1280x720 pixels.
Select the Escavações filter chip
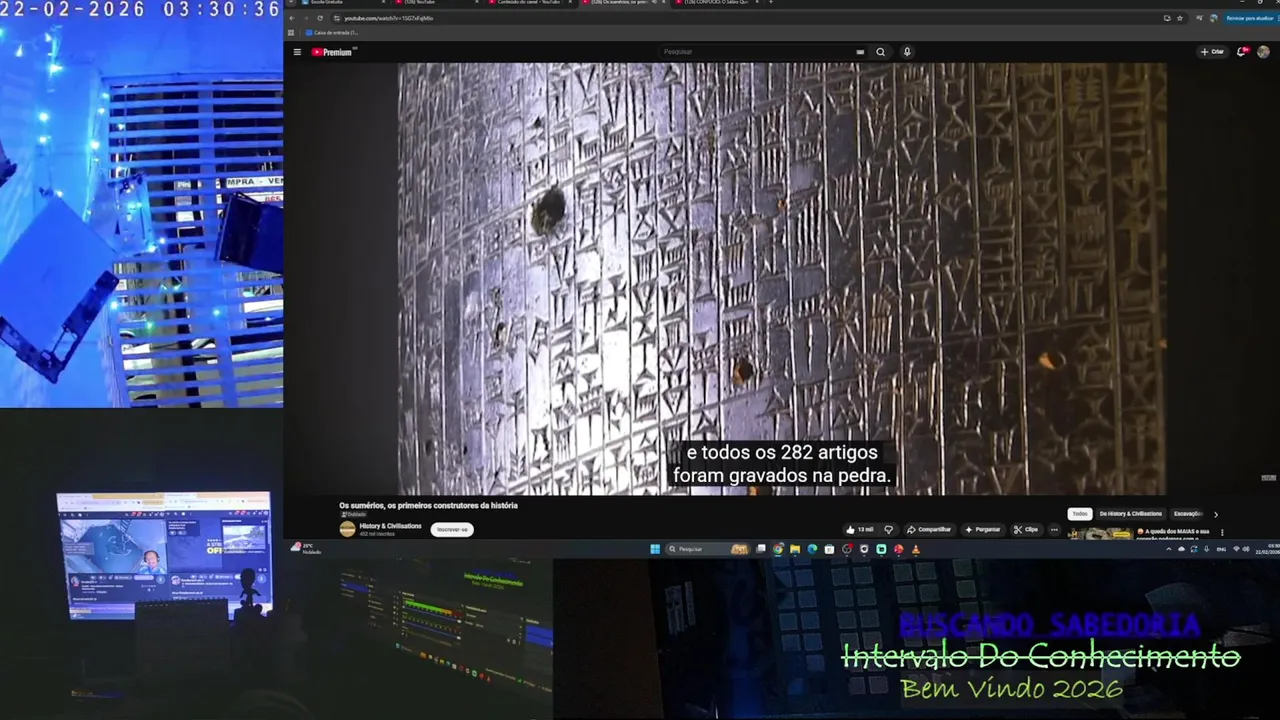pos(1188,514)
